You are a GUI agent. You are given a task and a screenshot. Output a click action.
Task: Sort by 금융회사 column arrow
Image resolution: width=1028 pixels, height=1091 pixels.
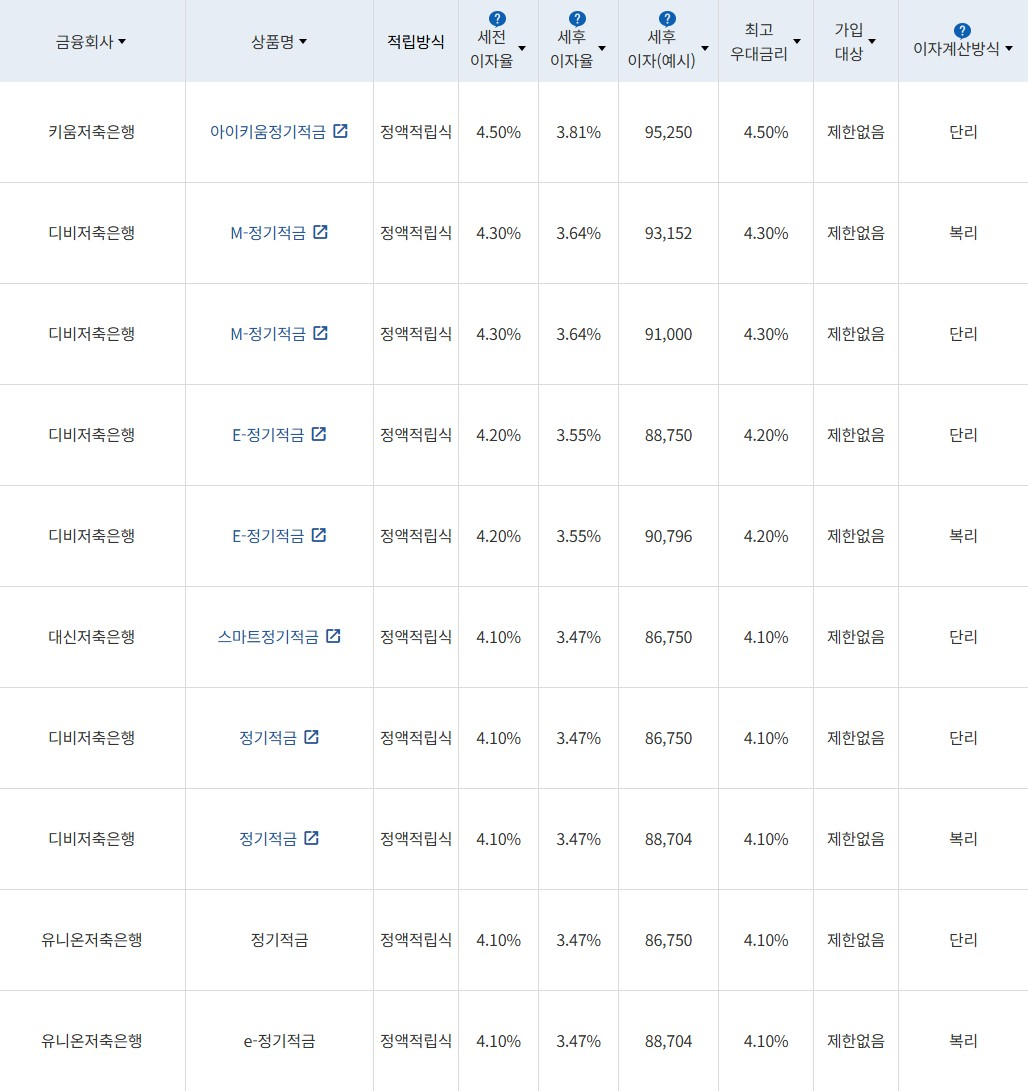(122, 42)
